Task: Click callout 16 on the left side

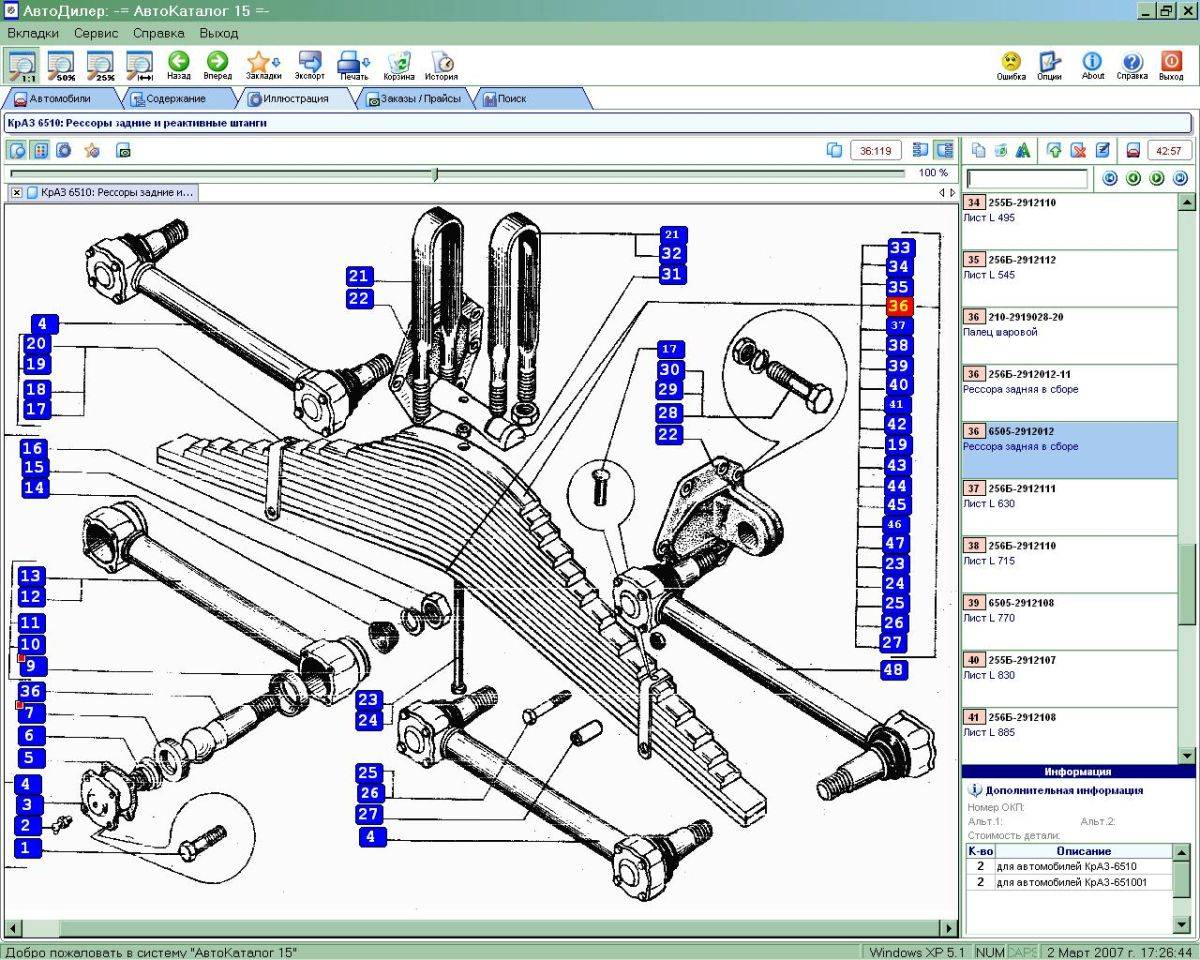Action: [33, 449]
